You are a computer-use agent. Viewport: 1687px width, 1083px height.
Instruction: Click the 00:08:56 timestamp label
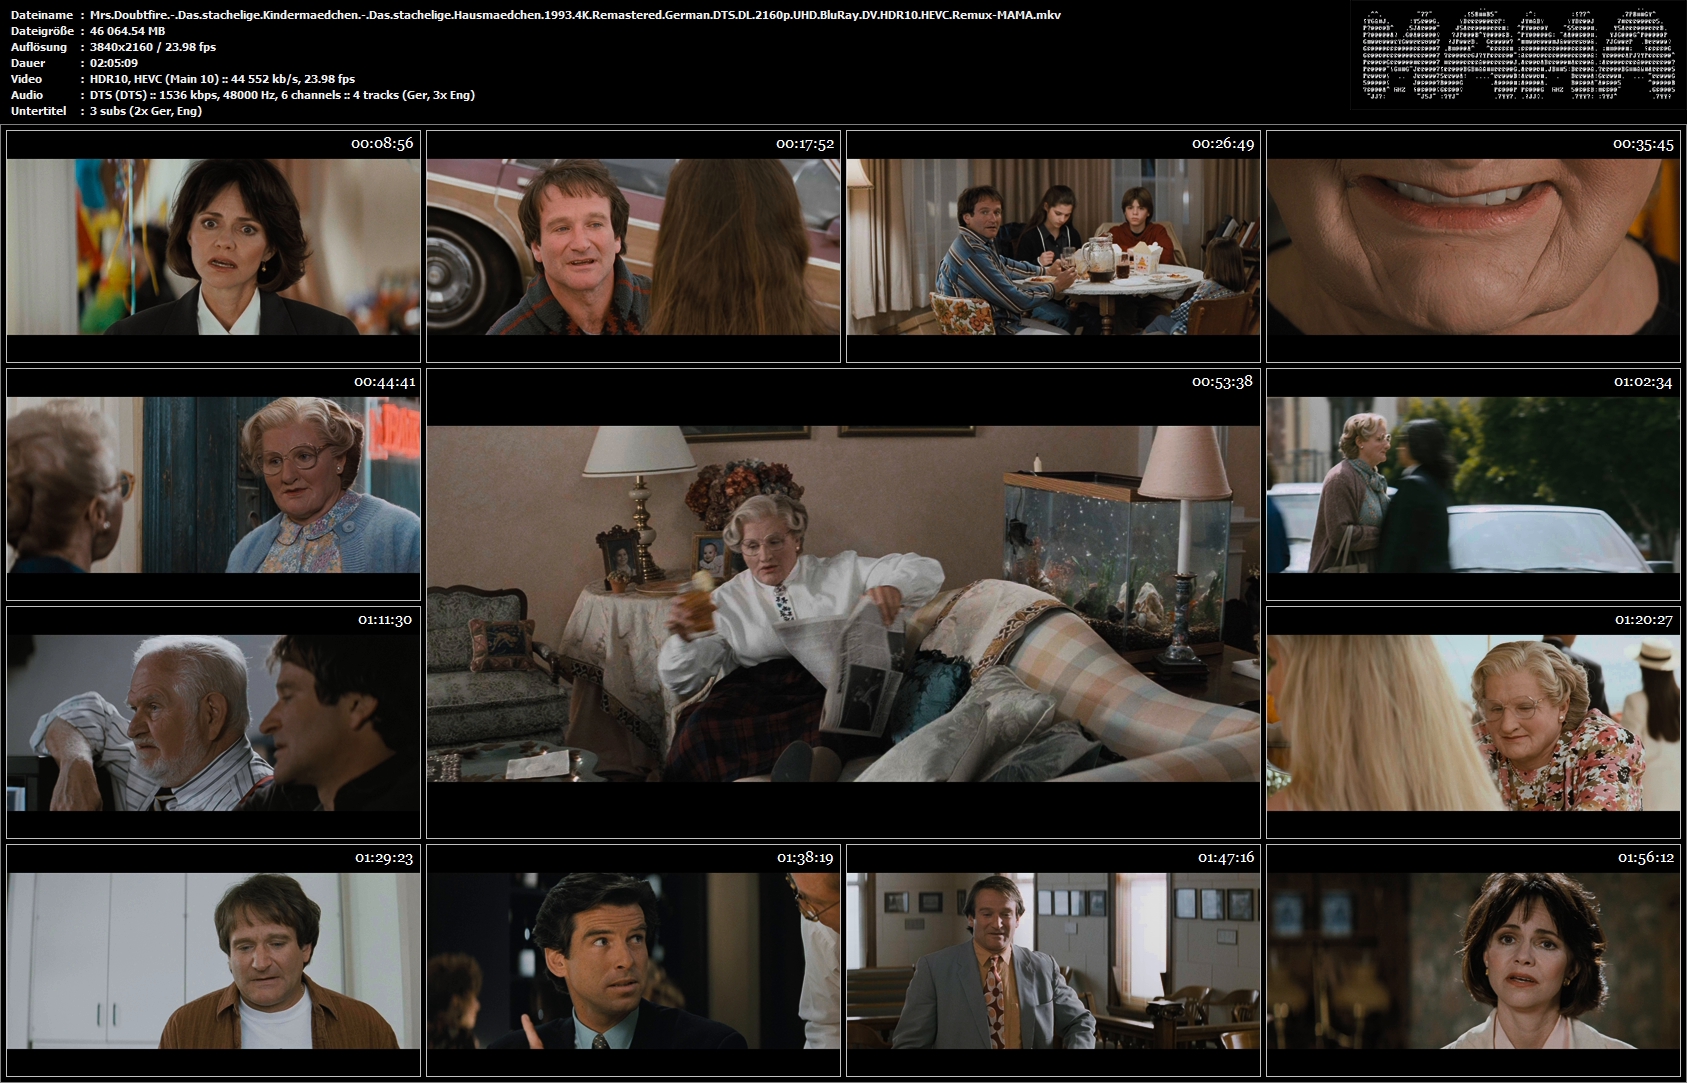[x=382, y=143]
